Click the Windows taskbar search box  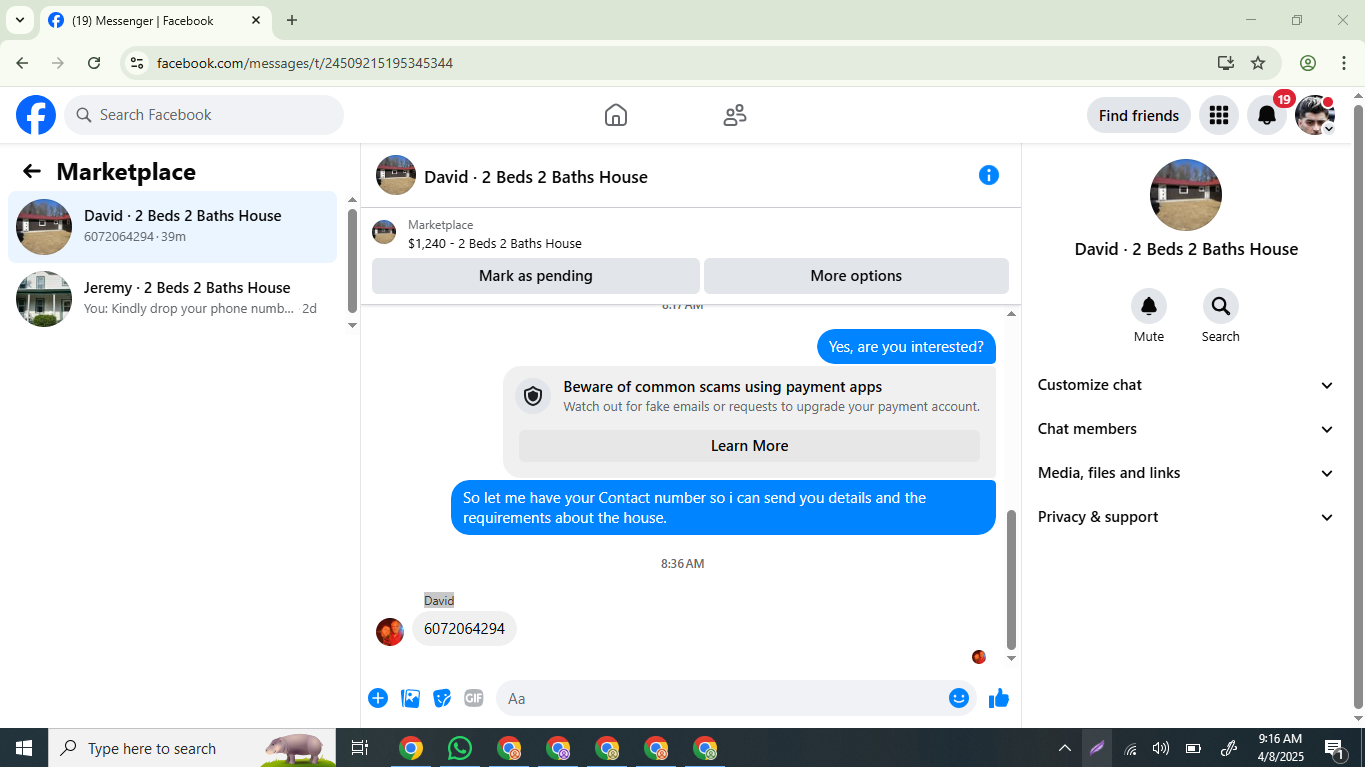point(192,748)
